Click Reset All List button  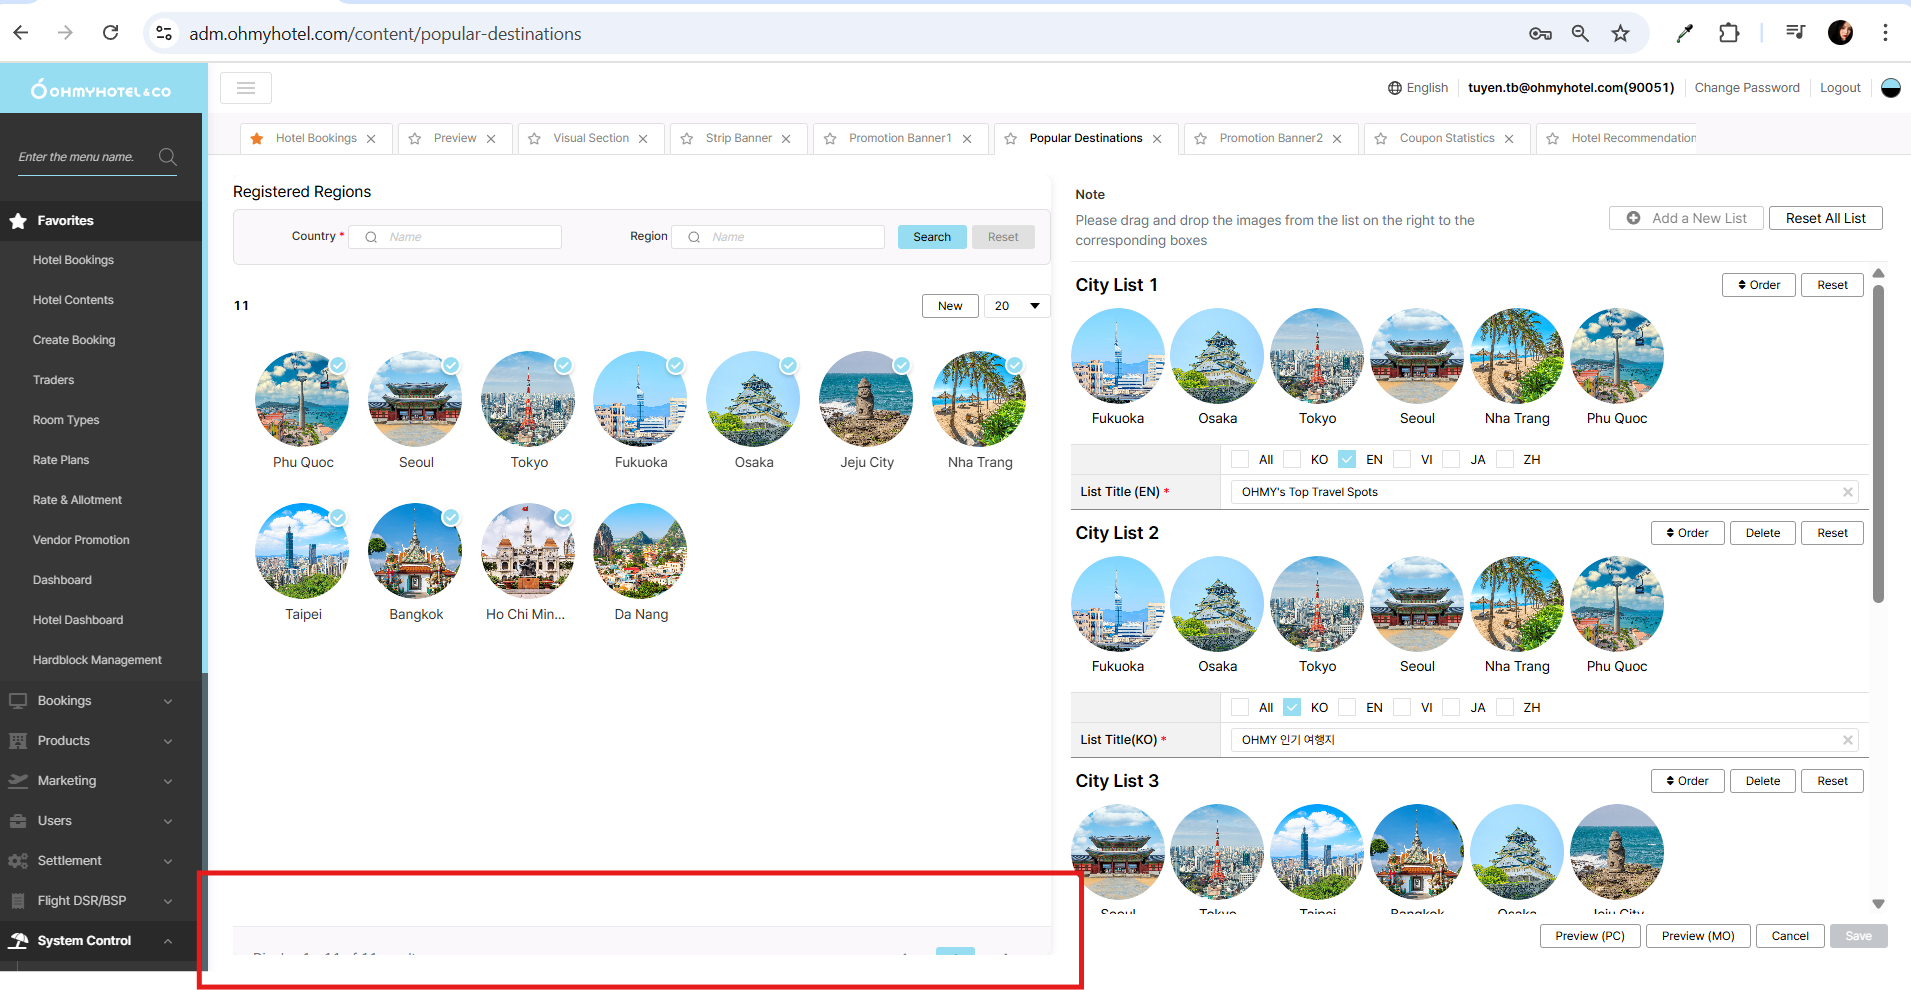pyautogui.click(x=1825, y=218)
